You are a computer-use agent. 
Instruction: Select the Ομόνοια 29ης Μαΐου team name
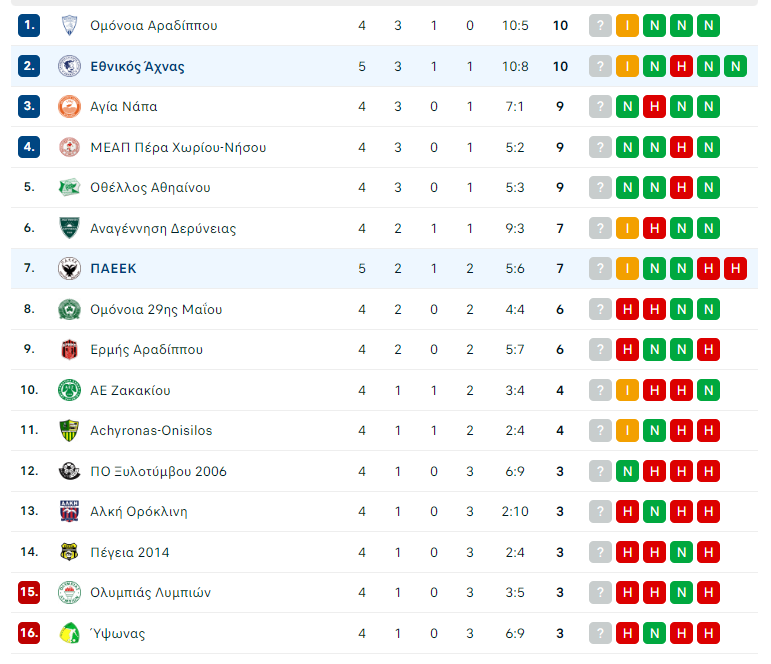[155, 309]
